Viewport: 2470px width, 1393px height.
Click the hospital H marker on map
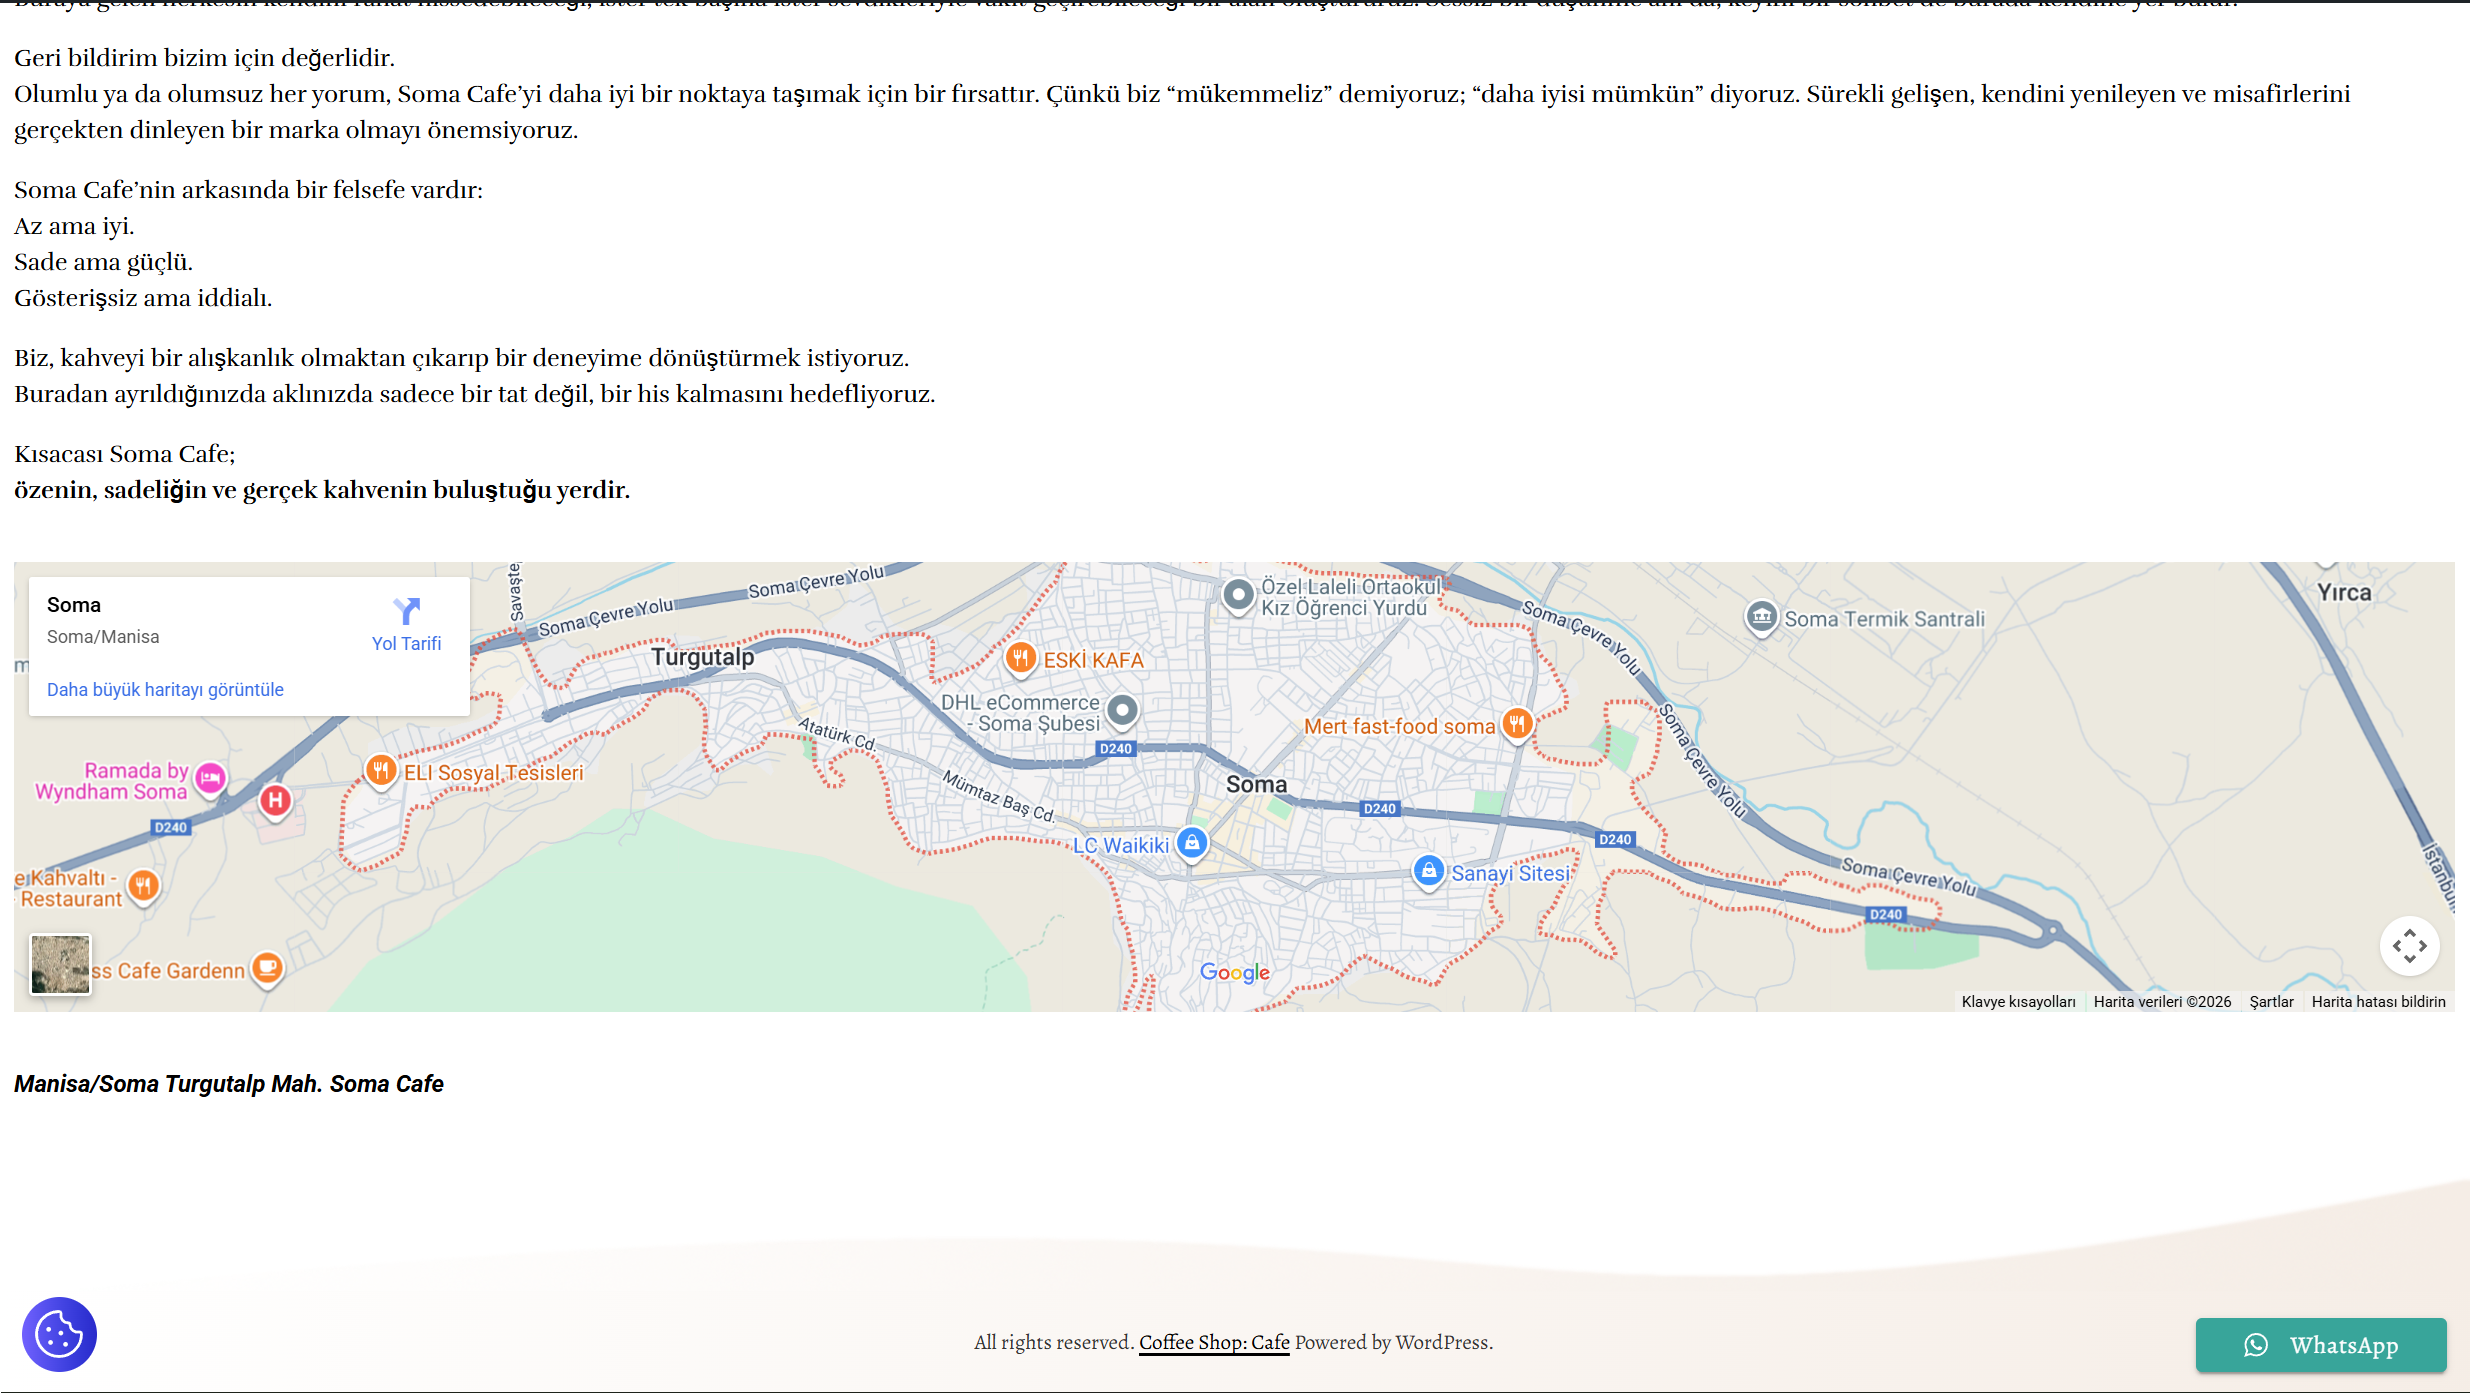point(276,800)
